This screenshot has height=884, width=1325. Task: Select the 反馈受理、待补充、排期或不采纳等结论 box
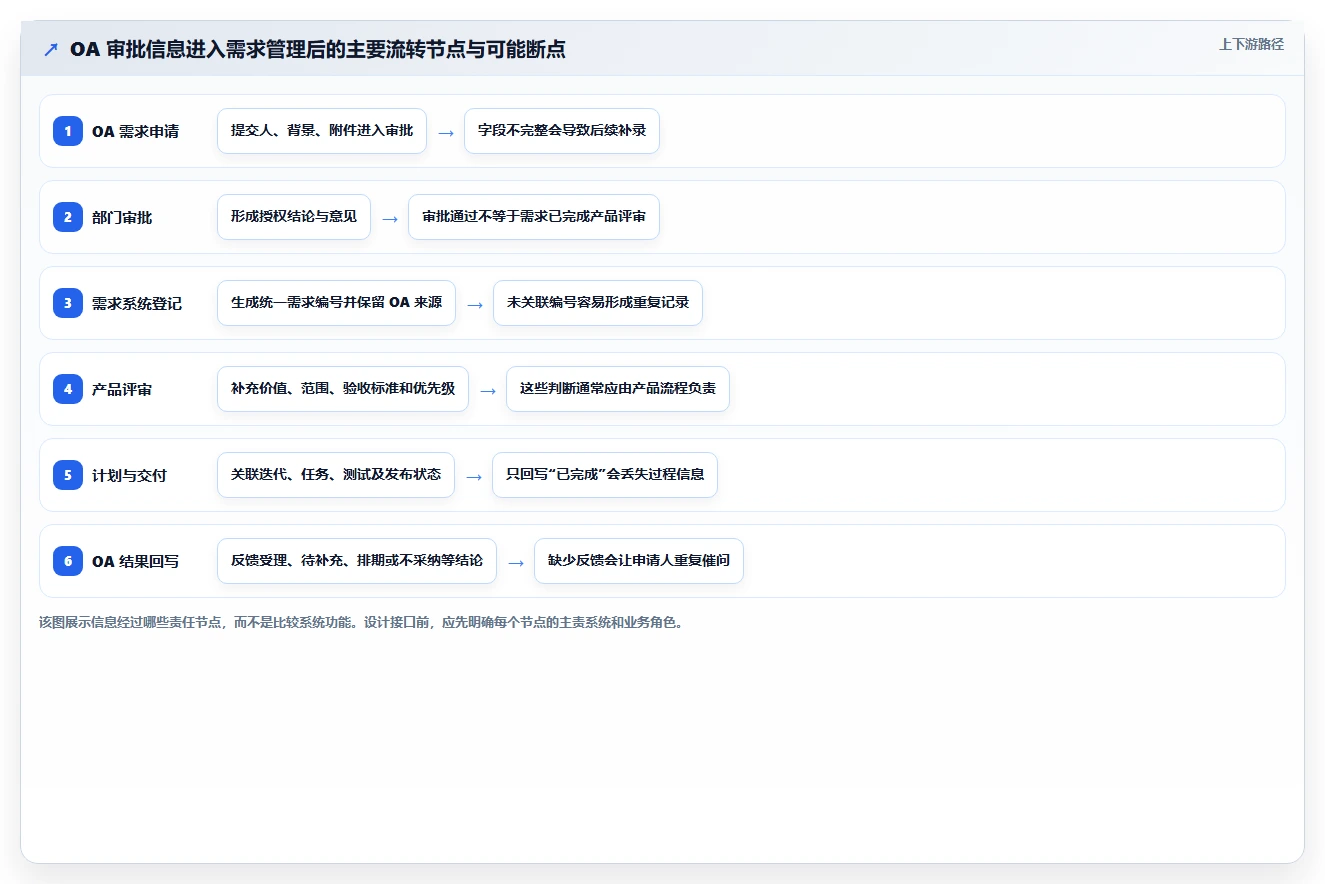(x=357, y=561)
